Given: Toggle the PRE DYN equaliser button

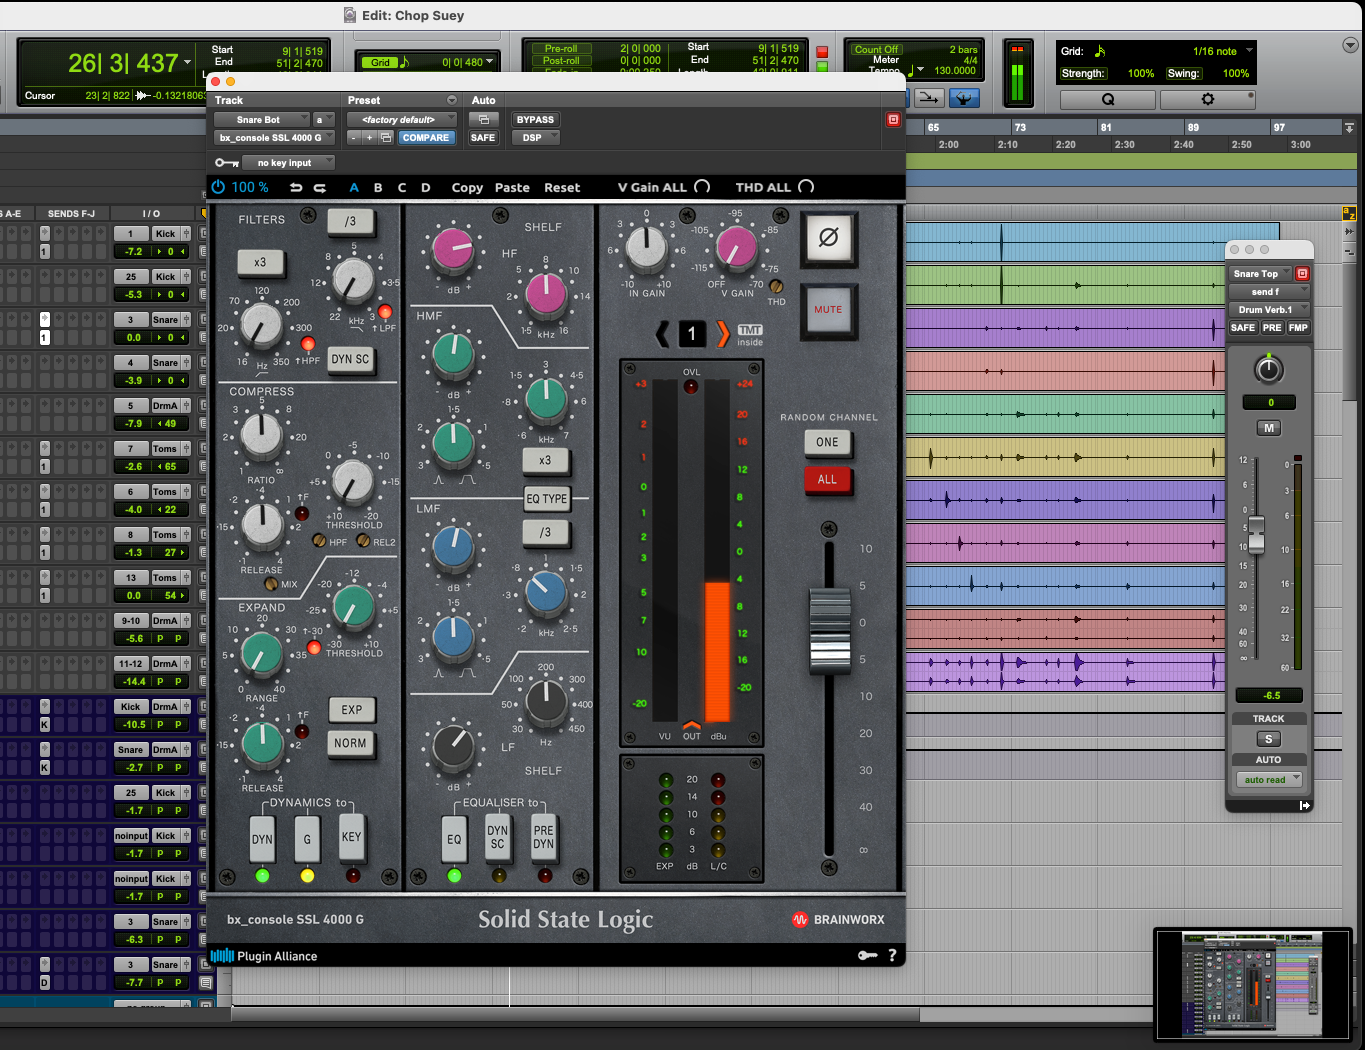Looking at the screenshot, I should pos(543,837).
